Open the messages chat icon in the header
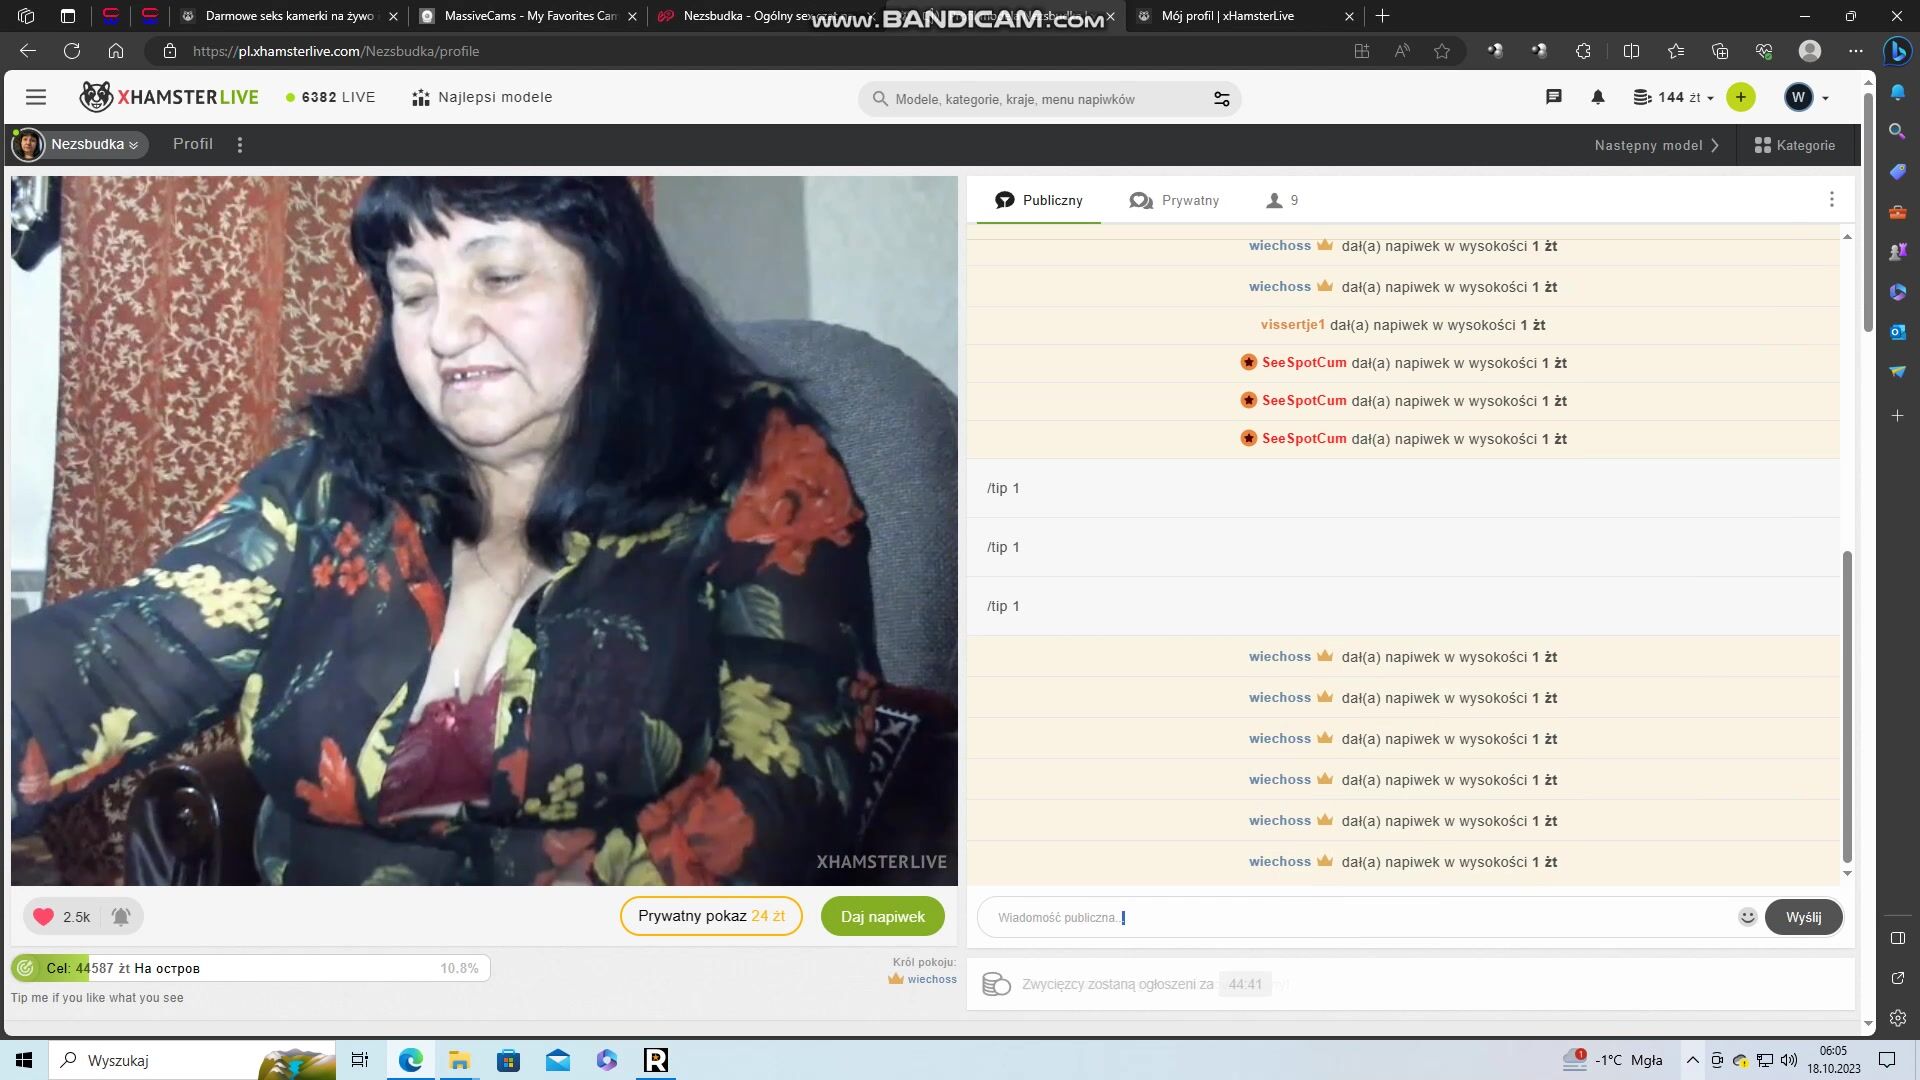1920x1080 pixels. [x=1553, y=97]
